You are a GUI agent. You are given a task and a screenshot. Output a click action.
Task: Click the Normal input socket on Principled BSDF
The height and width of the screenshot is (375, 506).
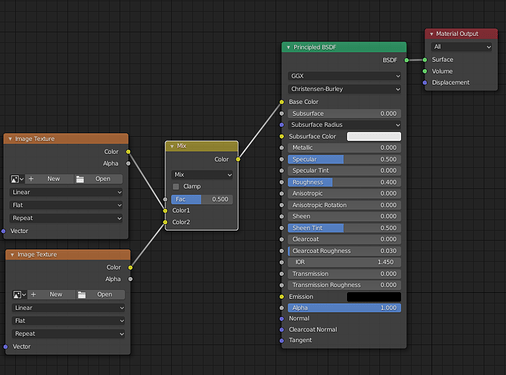[x=282, y=319]
